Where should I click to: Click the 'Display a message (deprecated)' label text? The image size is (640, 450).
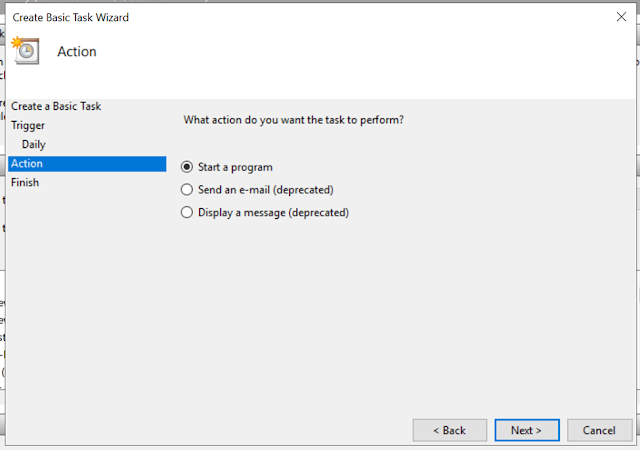273,212
